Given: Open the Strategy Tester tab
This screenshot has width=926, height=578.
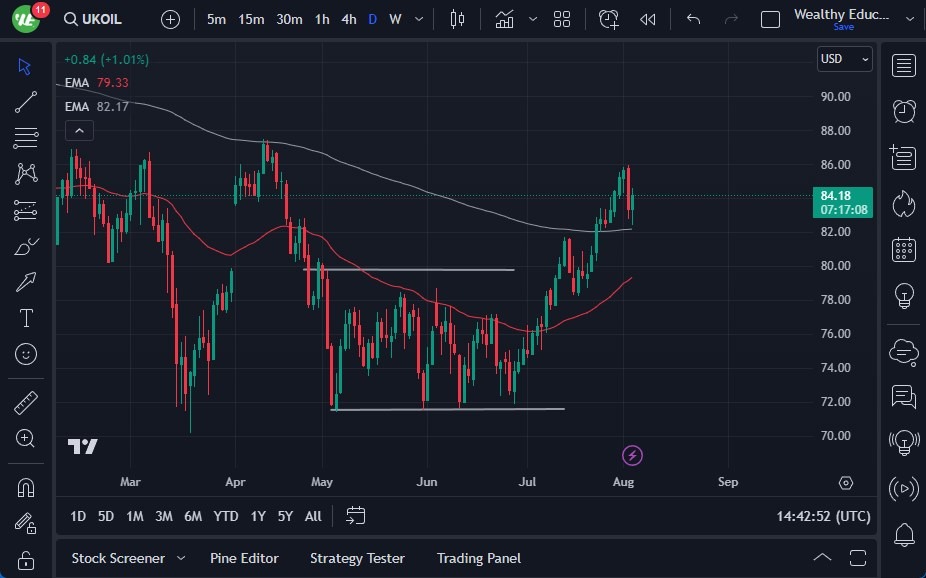Looking at the screenshot, I should [357, 558].
